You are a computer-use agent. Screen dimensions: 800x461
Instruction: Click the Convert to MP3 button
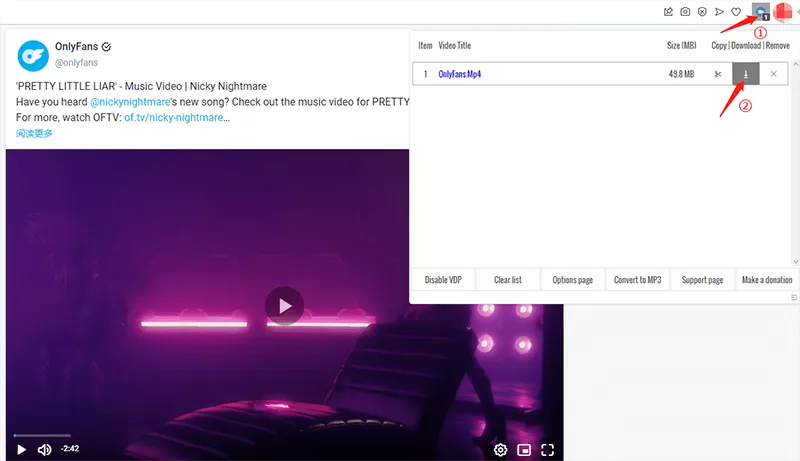click(x=637, y=280)
